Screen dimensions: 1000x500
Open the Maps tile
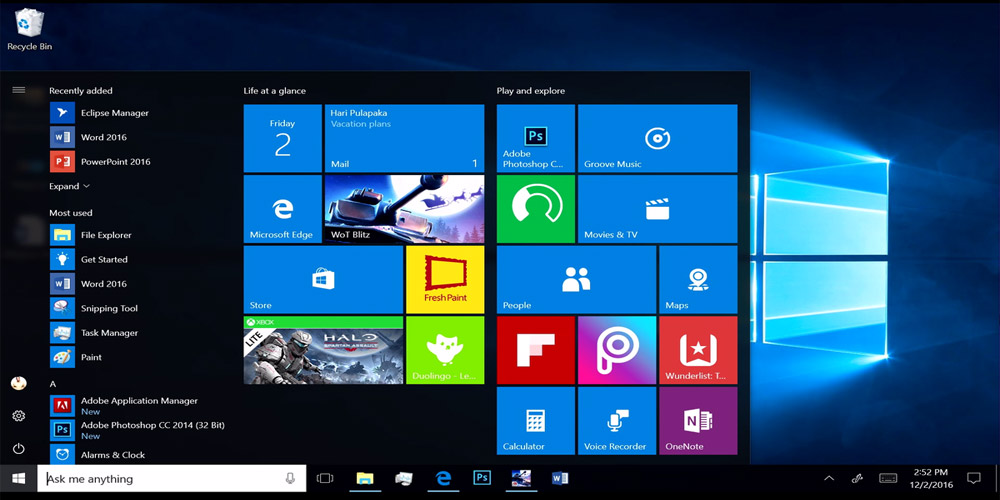pos(698,280)
